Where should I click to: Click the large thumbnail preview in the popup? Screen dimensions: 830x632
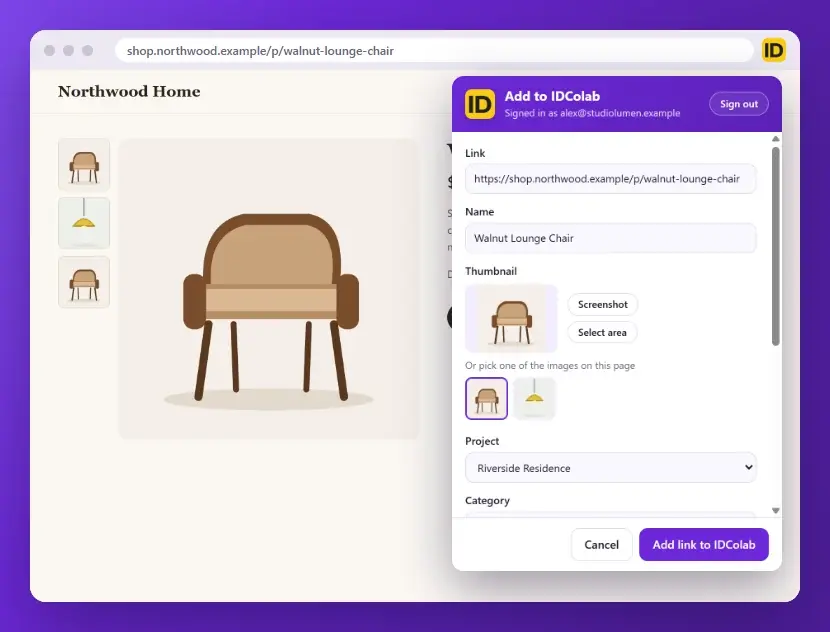point(511,319)
